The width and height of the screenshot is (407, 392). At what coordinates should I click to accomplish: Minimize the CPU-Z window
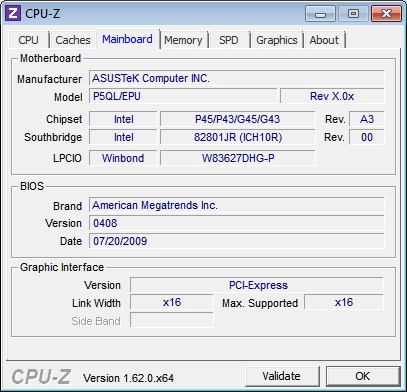coord(320,14)
